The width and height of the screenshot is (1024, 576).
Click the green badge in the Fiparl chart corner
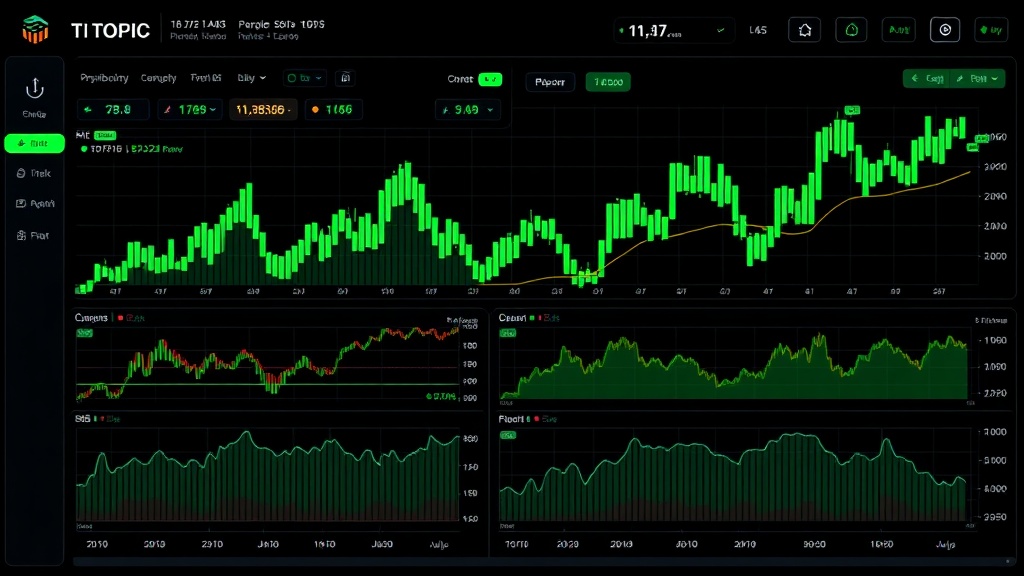pos(507,435)
